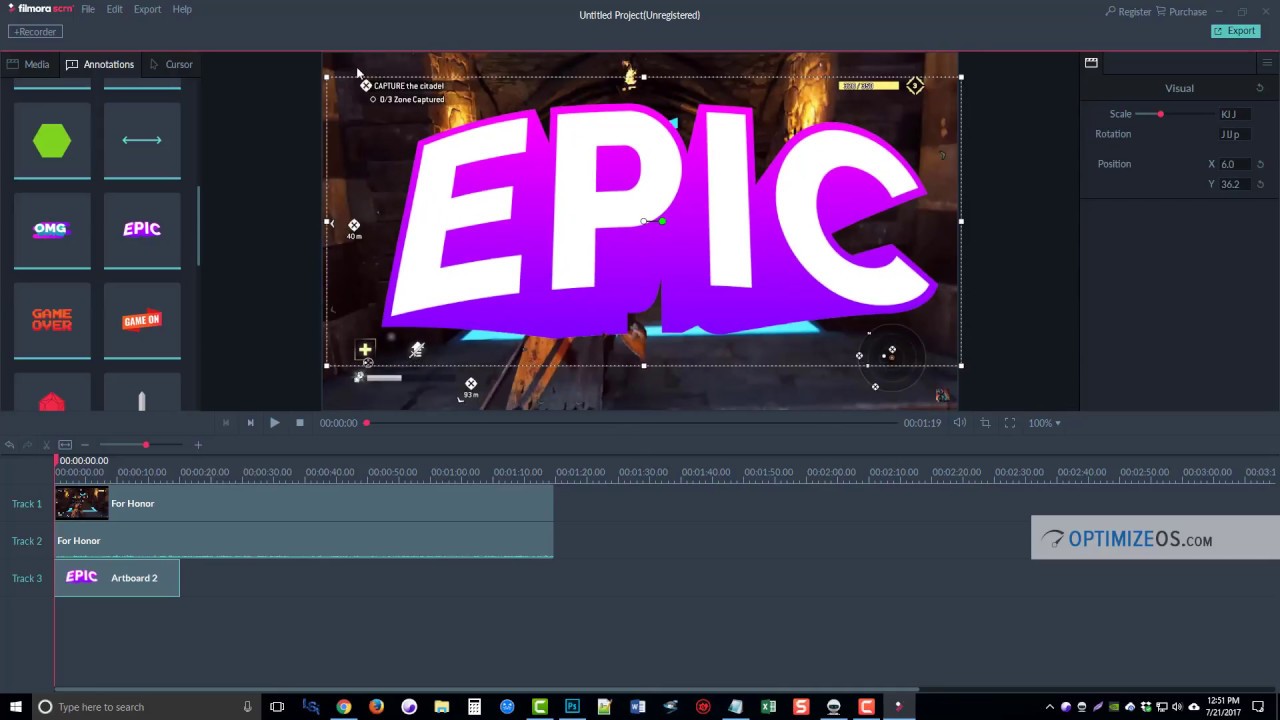The width and height of the screenshot is (1280, 720).
Task: Open the properties panel hamburger menu
Action: click(1267, 63)
